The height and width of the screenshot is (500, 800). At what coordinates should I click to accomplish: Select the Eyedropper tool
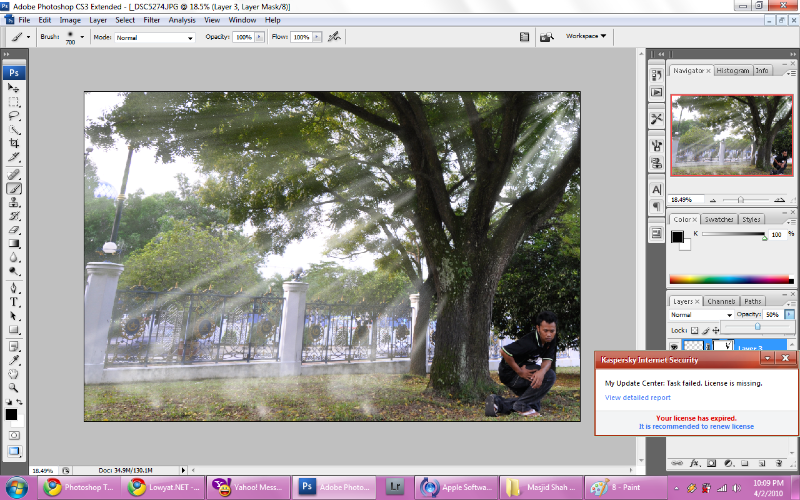click(x=15, y=358)
